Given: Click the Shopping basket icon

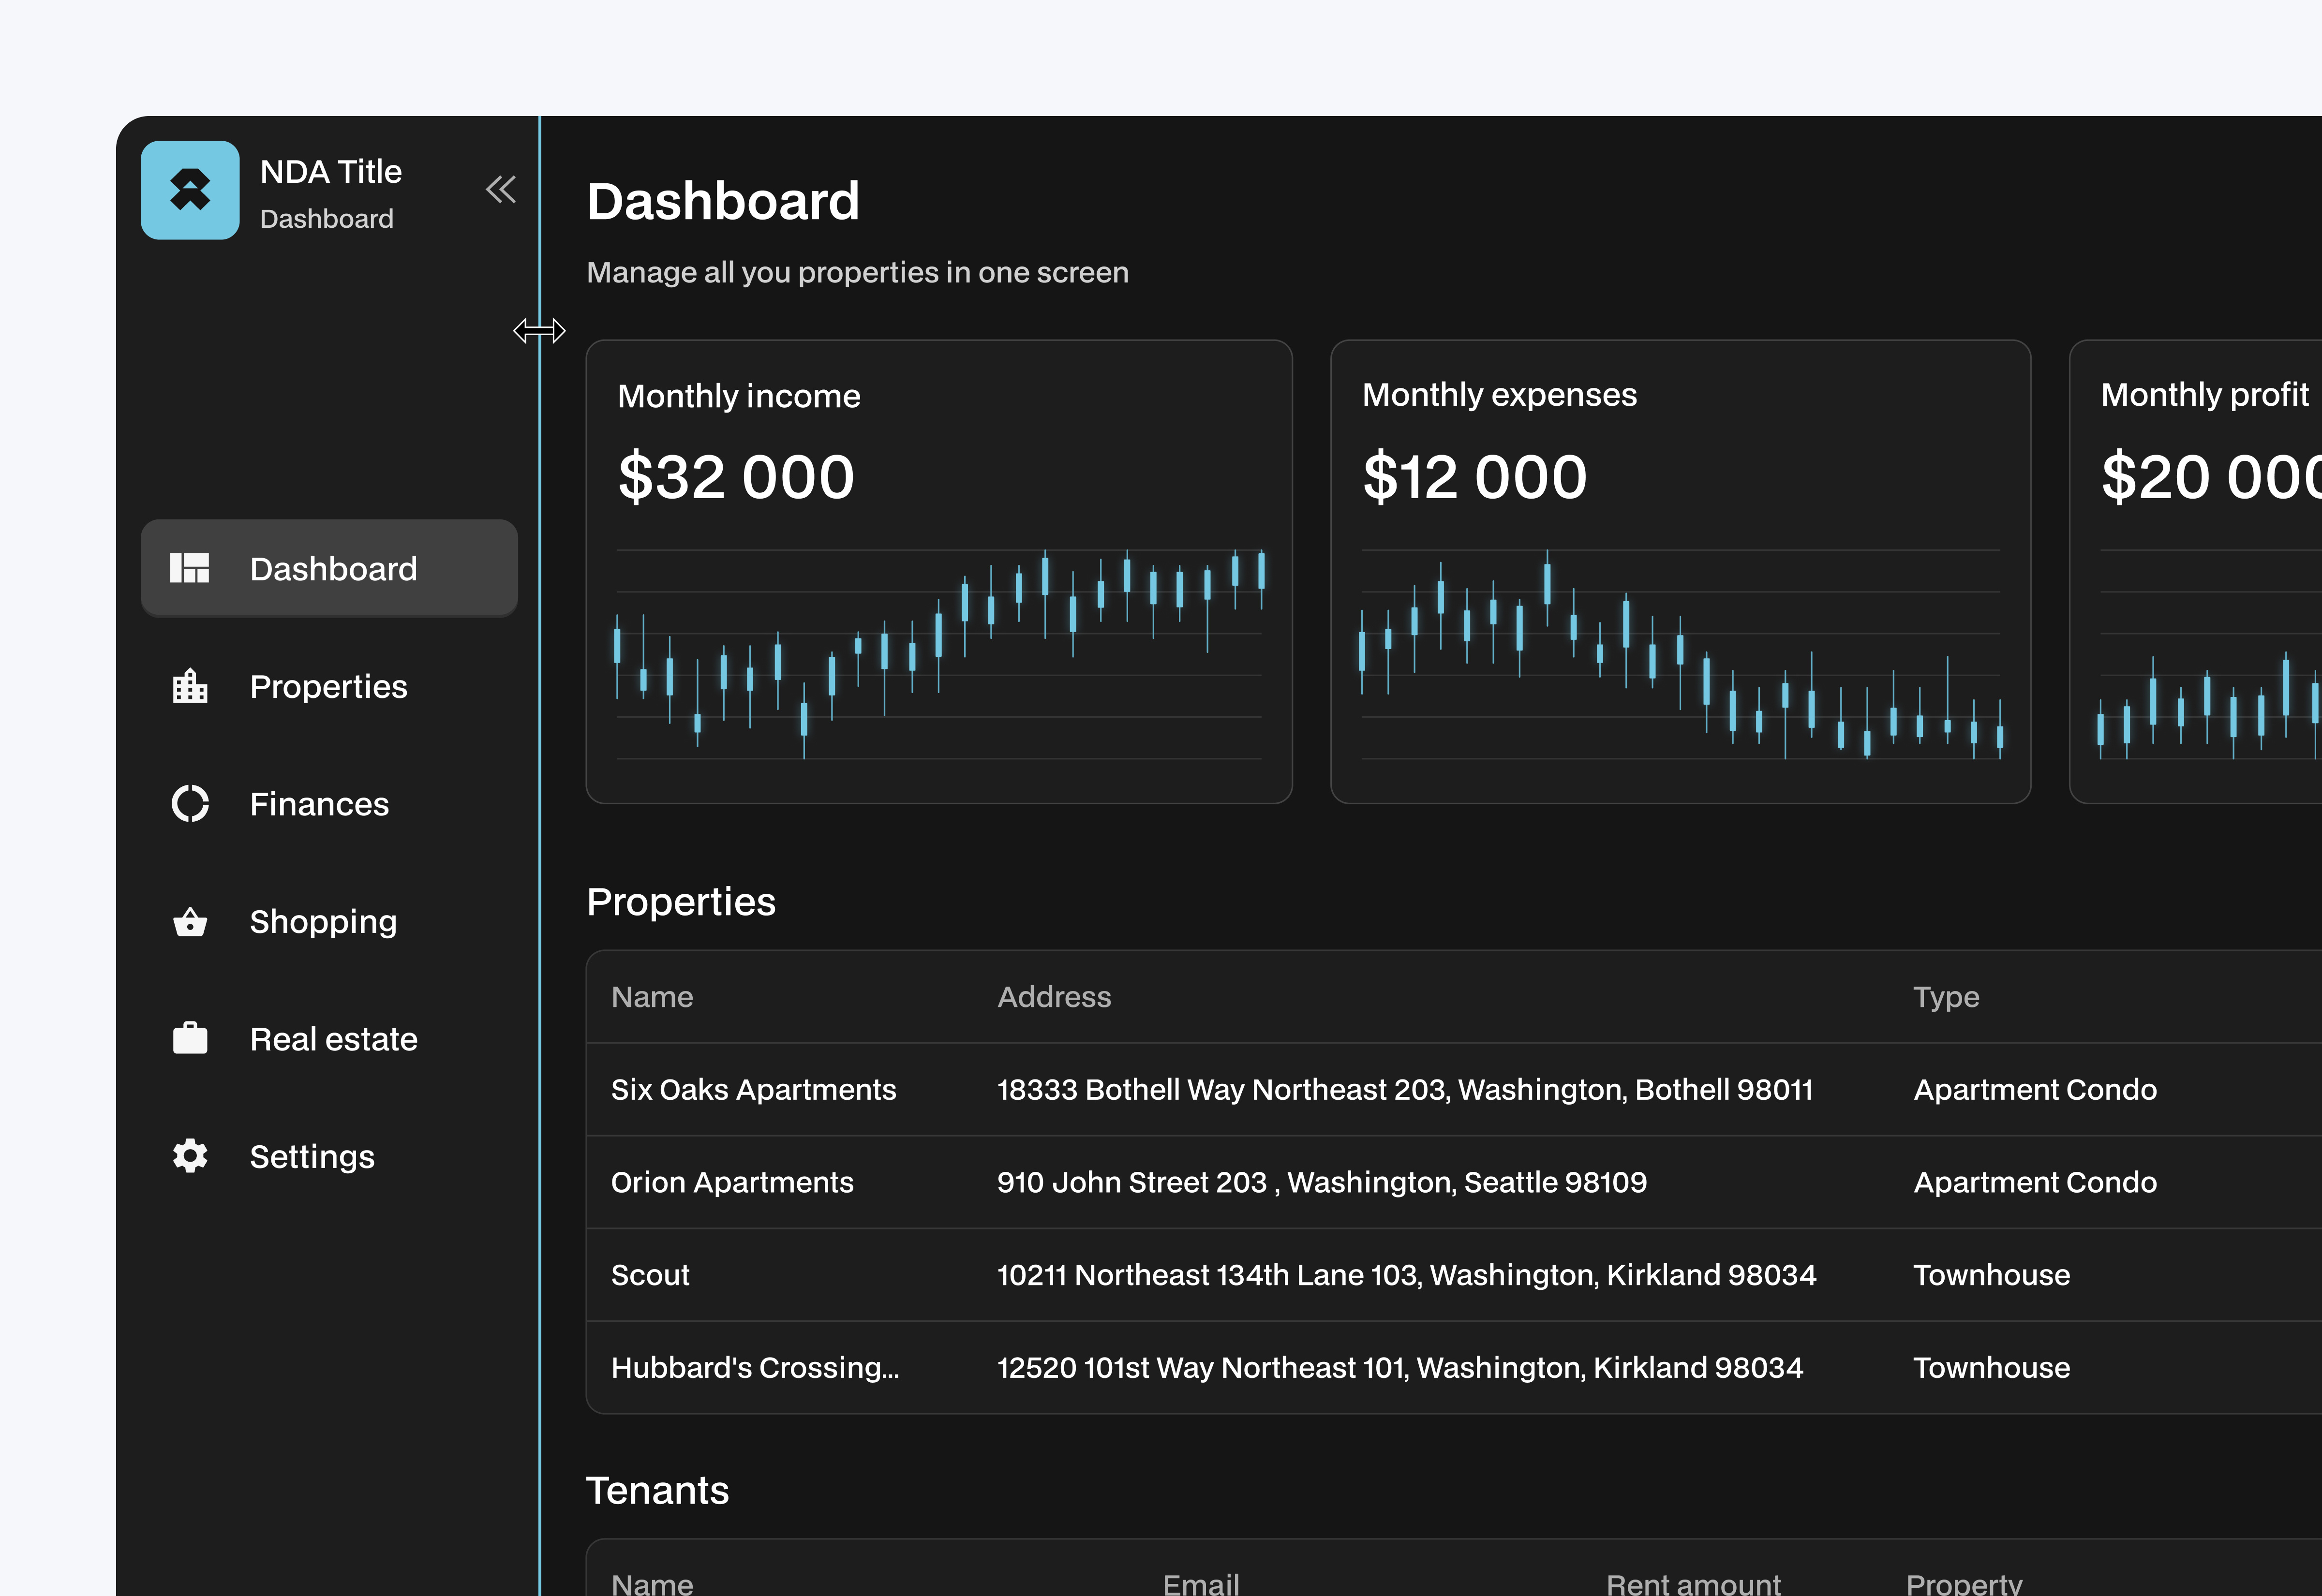Looking at the screenshot, I should click(190, 921).
